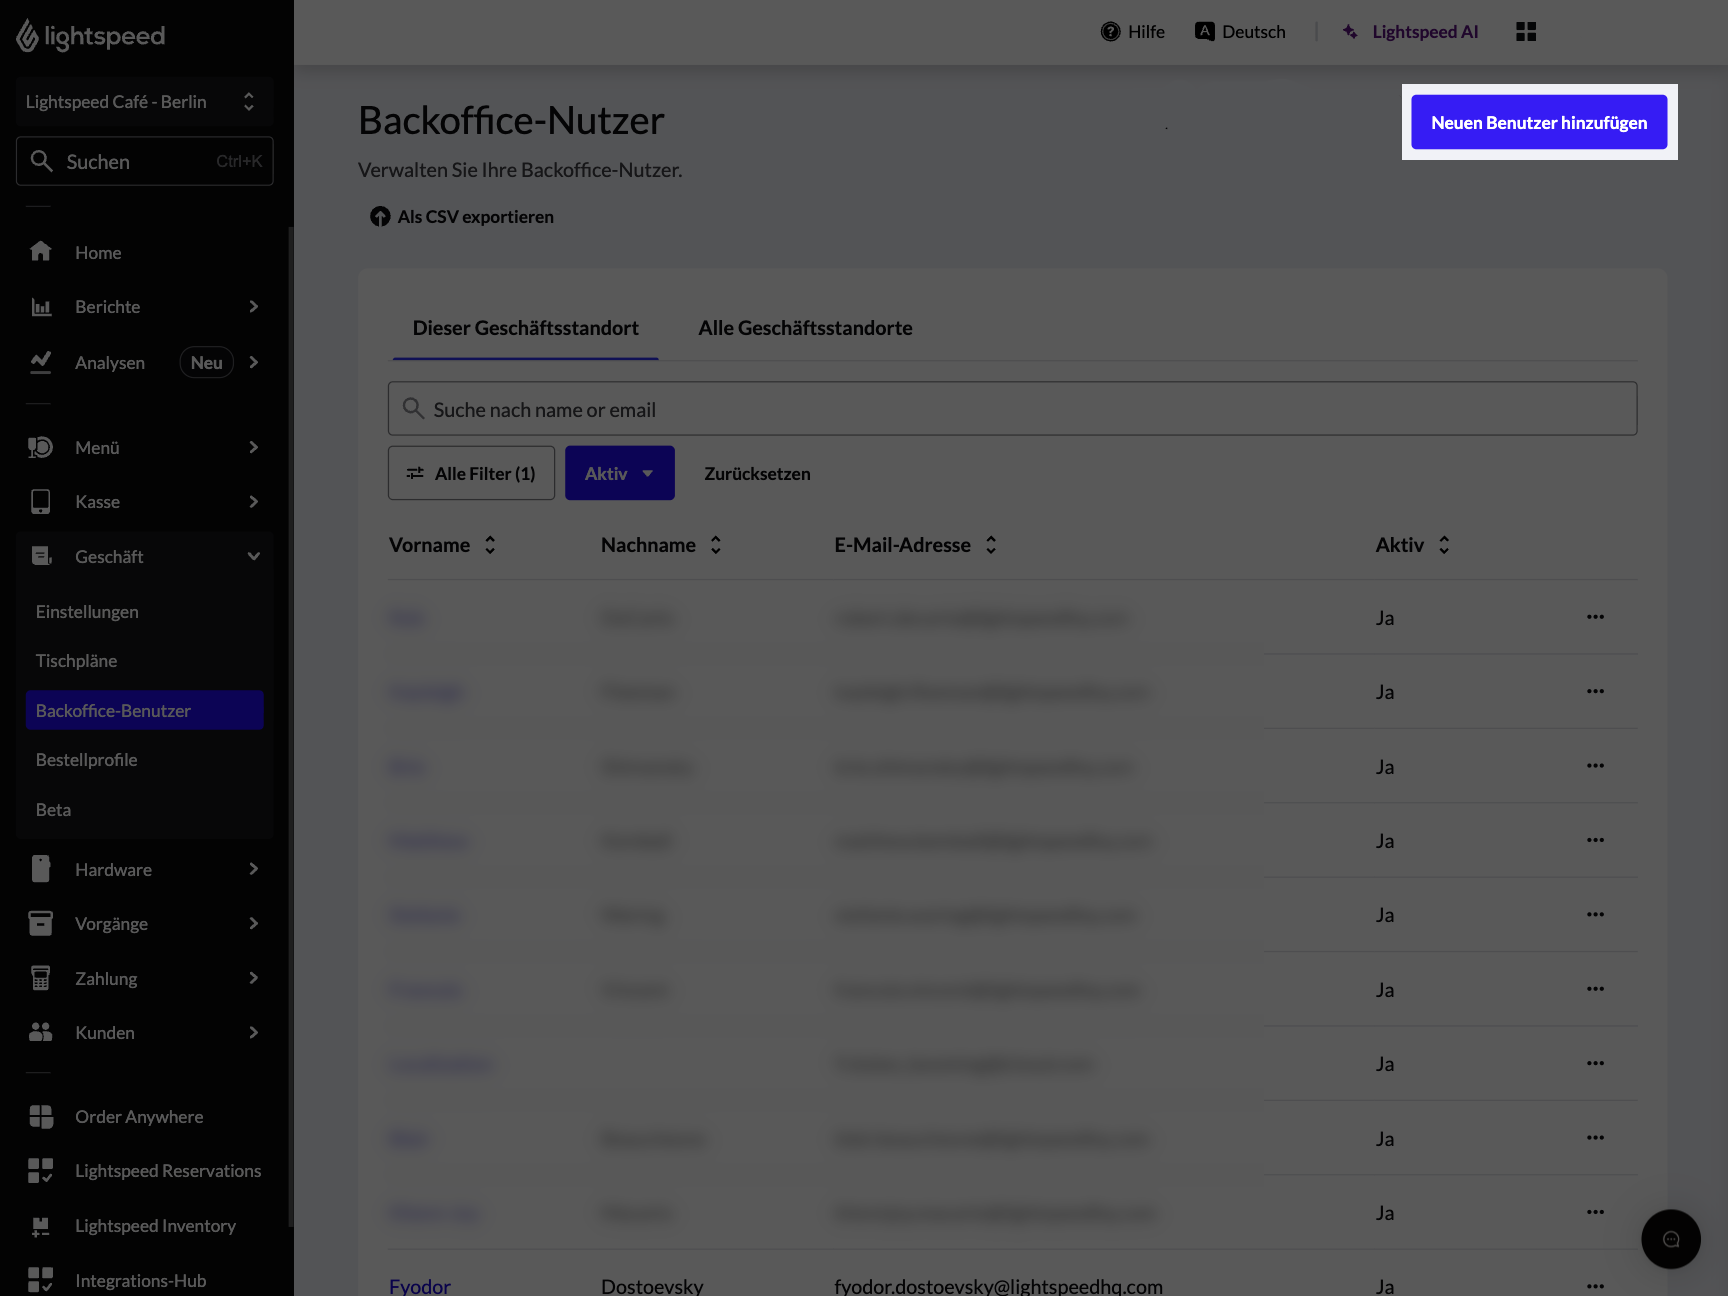Expand the Kasse submenu chevron
This screenshot has height=1296, width=1728.
(254, 502)
